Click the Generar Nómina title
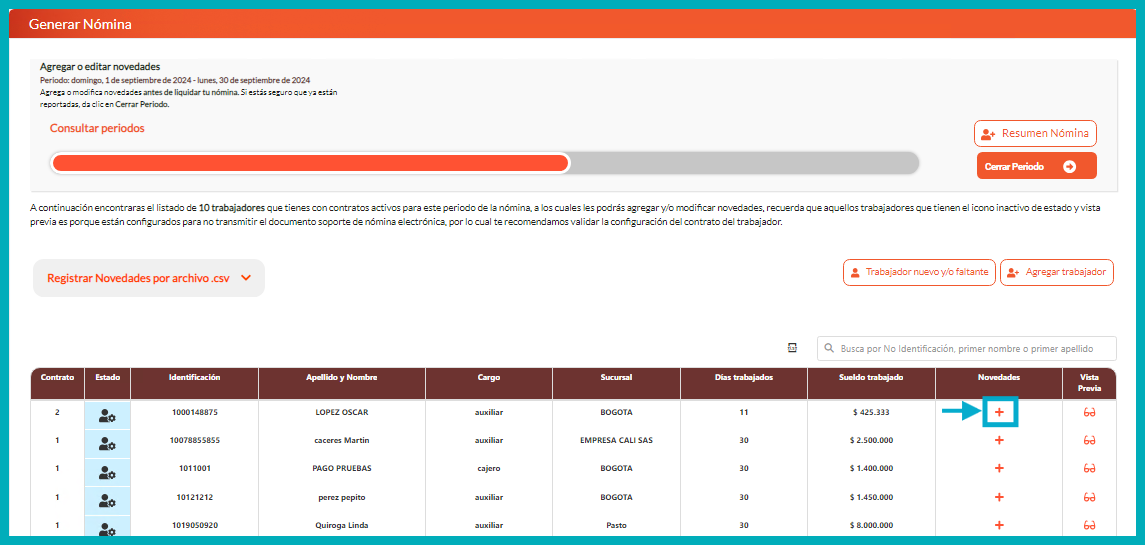The image size is (1145, 545). pos(80,24)
